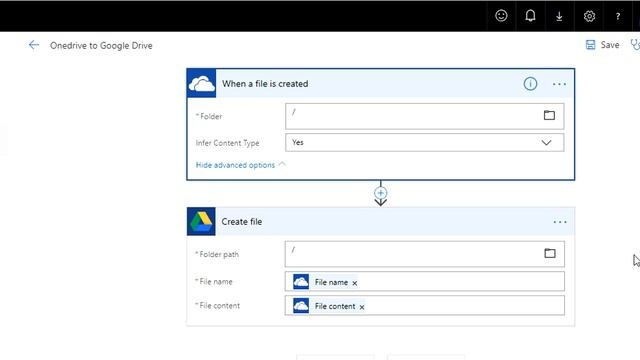Open the notifications bell

530,16
